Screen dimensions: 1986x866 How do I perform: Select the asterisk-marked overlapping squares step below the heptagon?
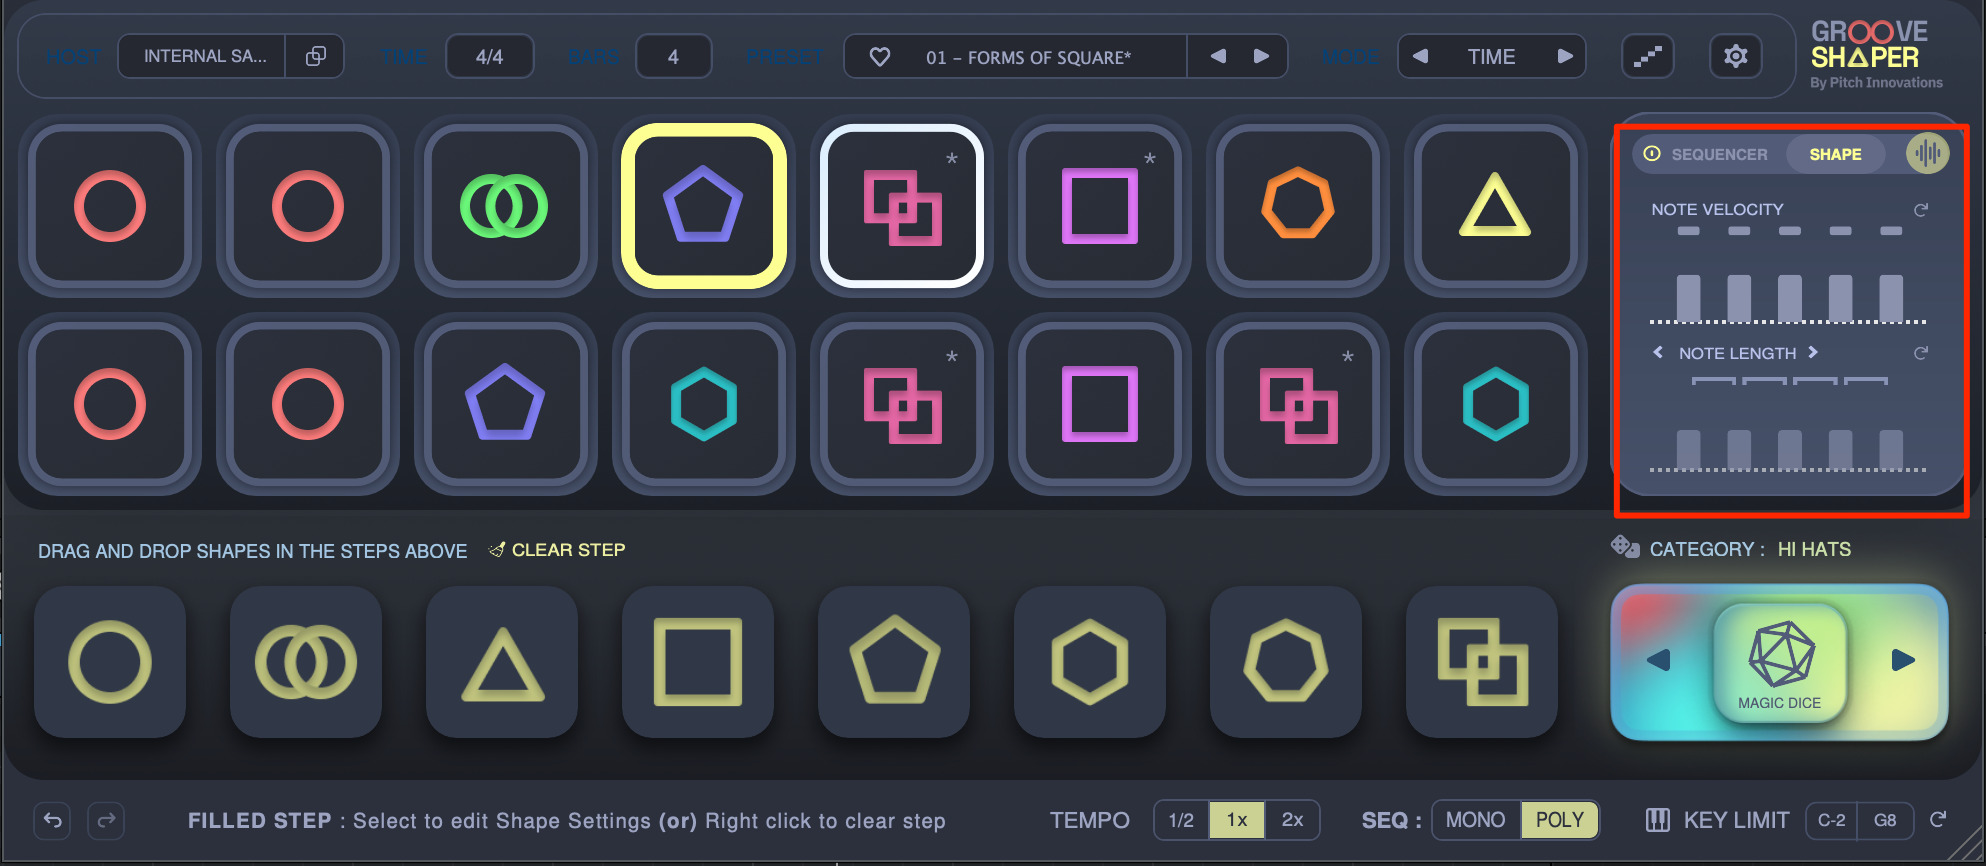pos(1297,404)
